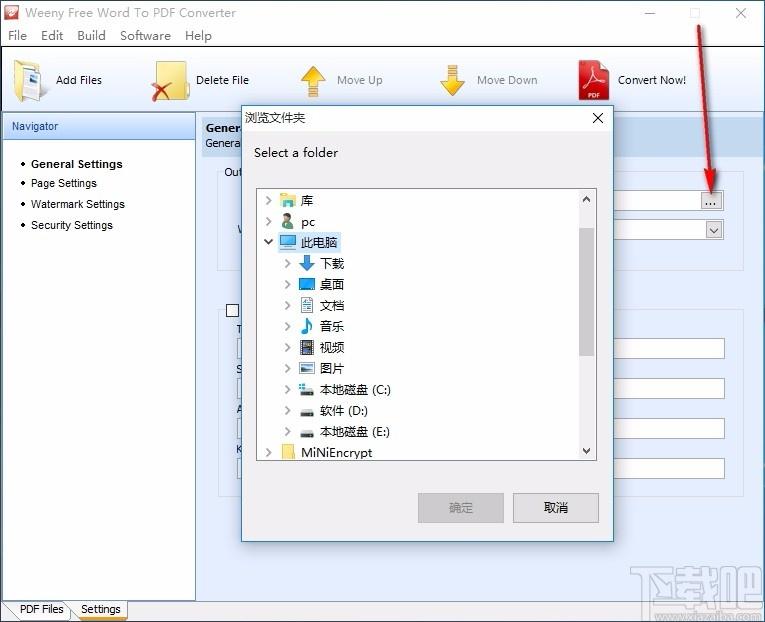Click the MiNiEncrypt folder icon
This screenshot has width=765, height=622.
pyautogui.click(x=288, y=452)
